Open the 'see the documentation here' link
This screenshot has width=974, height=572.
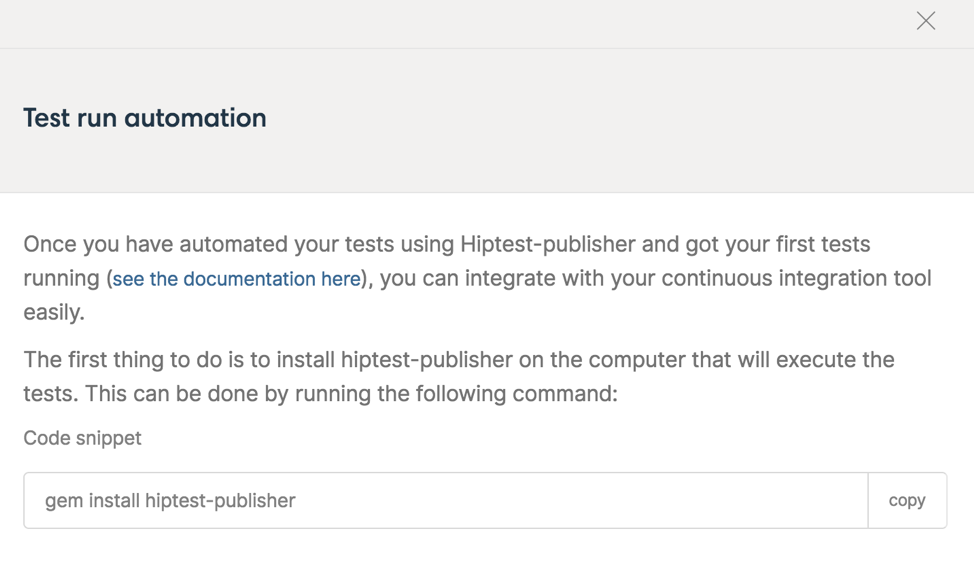[237, 279]
